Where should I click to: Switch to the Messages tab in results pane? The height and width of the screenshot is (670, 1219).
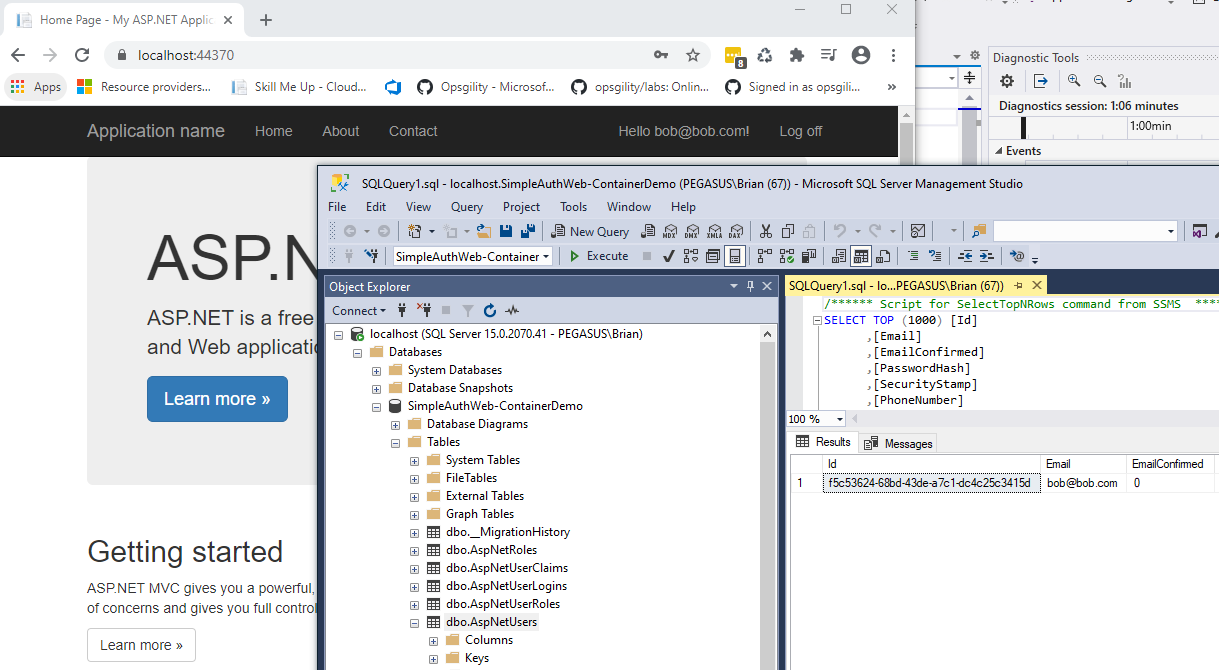899,443
